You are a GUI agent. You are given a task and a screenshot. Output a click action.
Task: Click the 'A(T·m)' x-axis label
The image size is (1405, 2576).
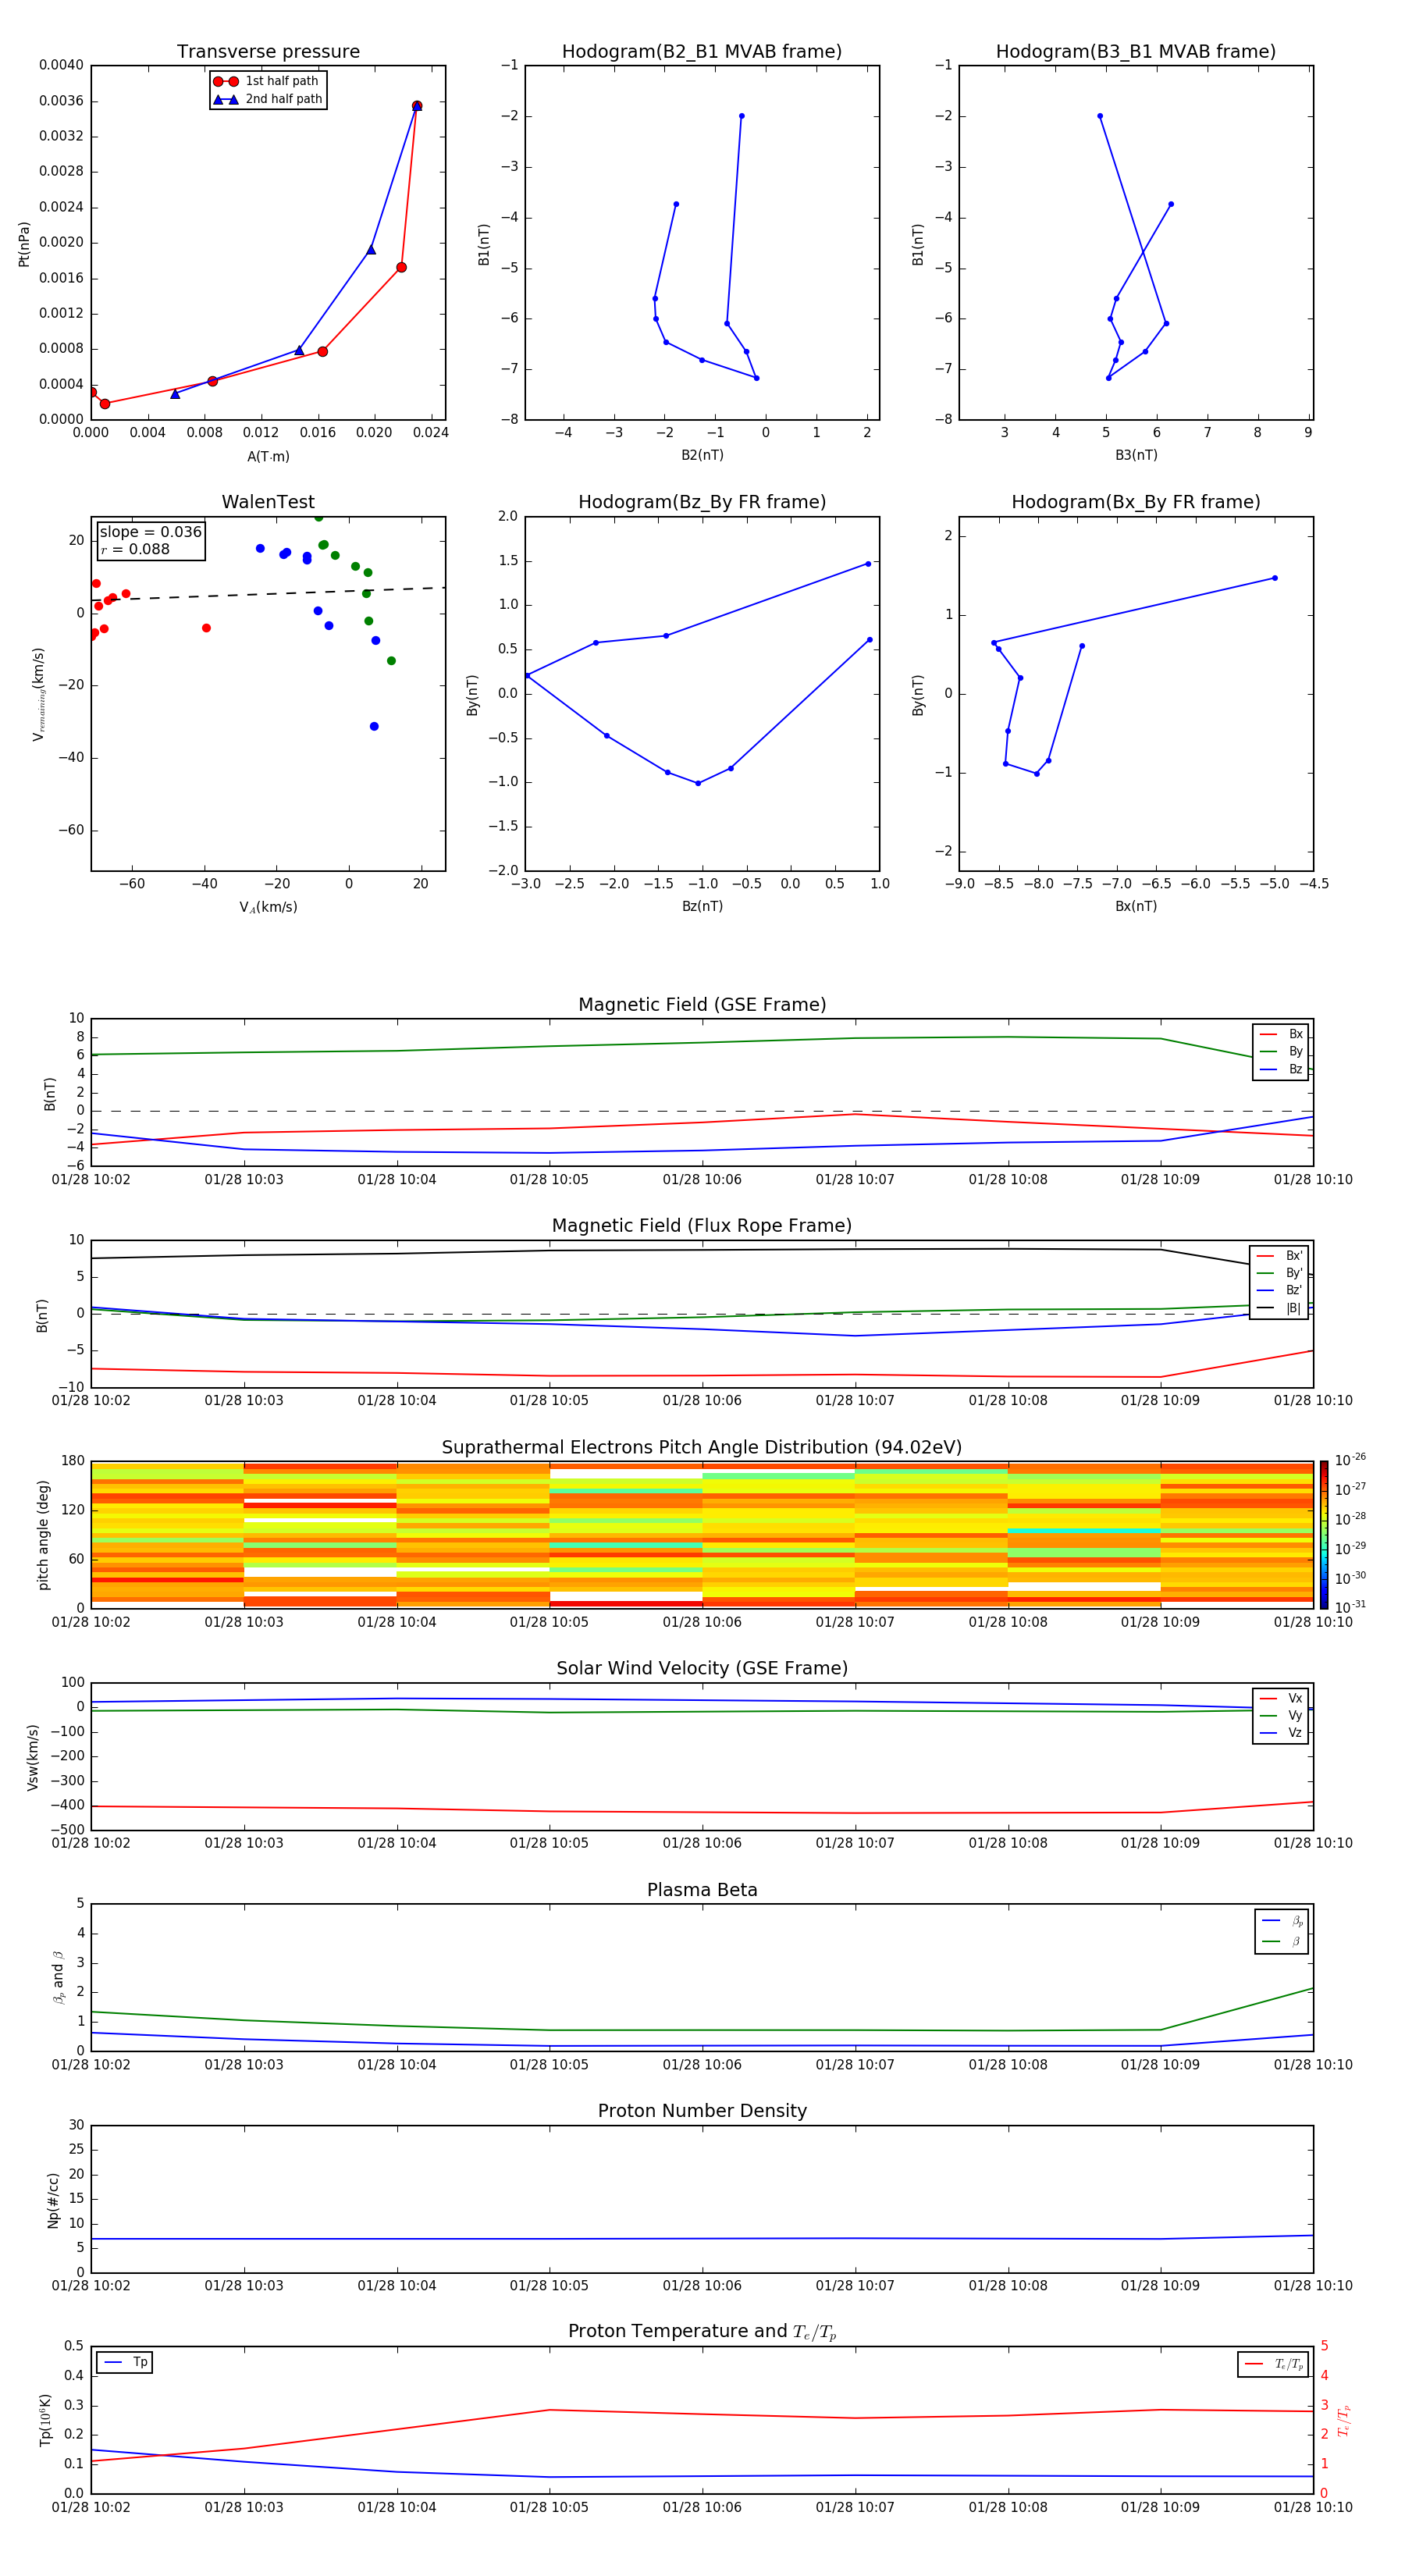click(268, 457)
